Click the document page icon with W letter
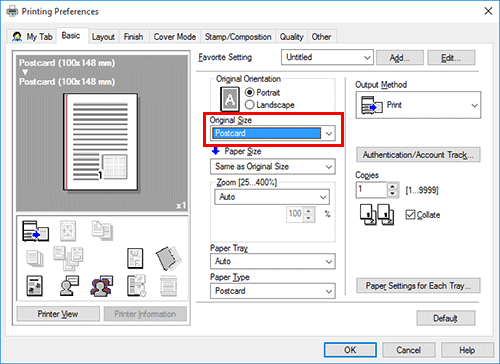500x364 pixels. pos(135,258)
